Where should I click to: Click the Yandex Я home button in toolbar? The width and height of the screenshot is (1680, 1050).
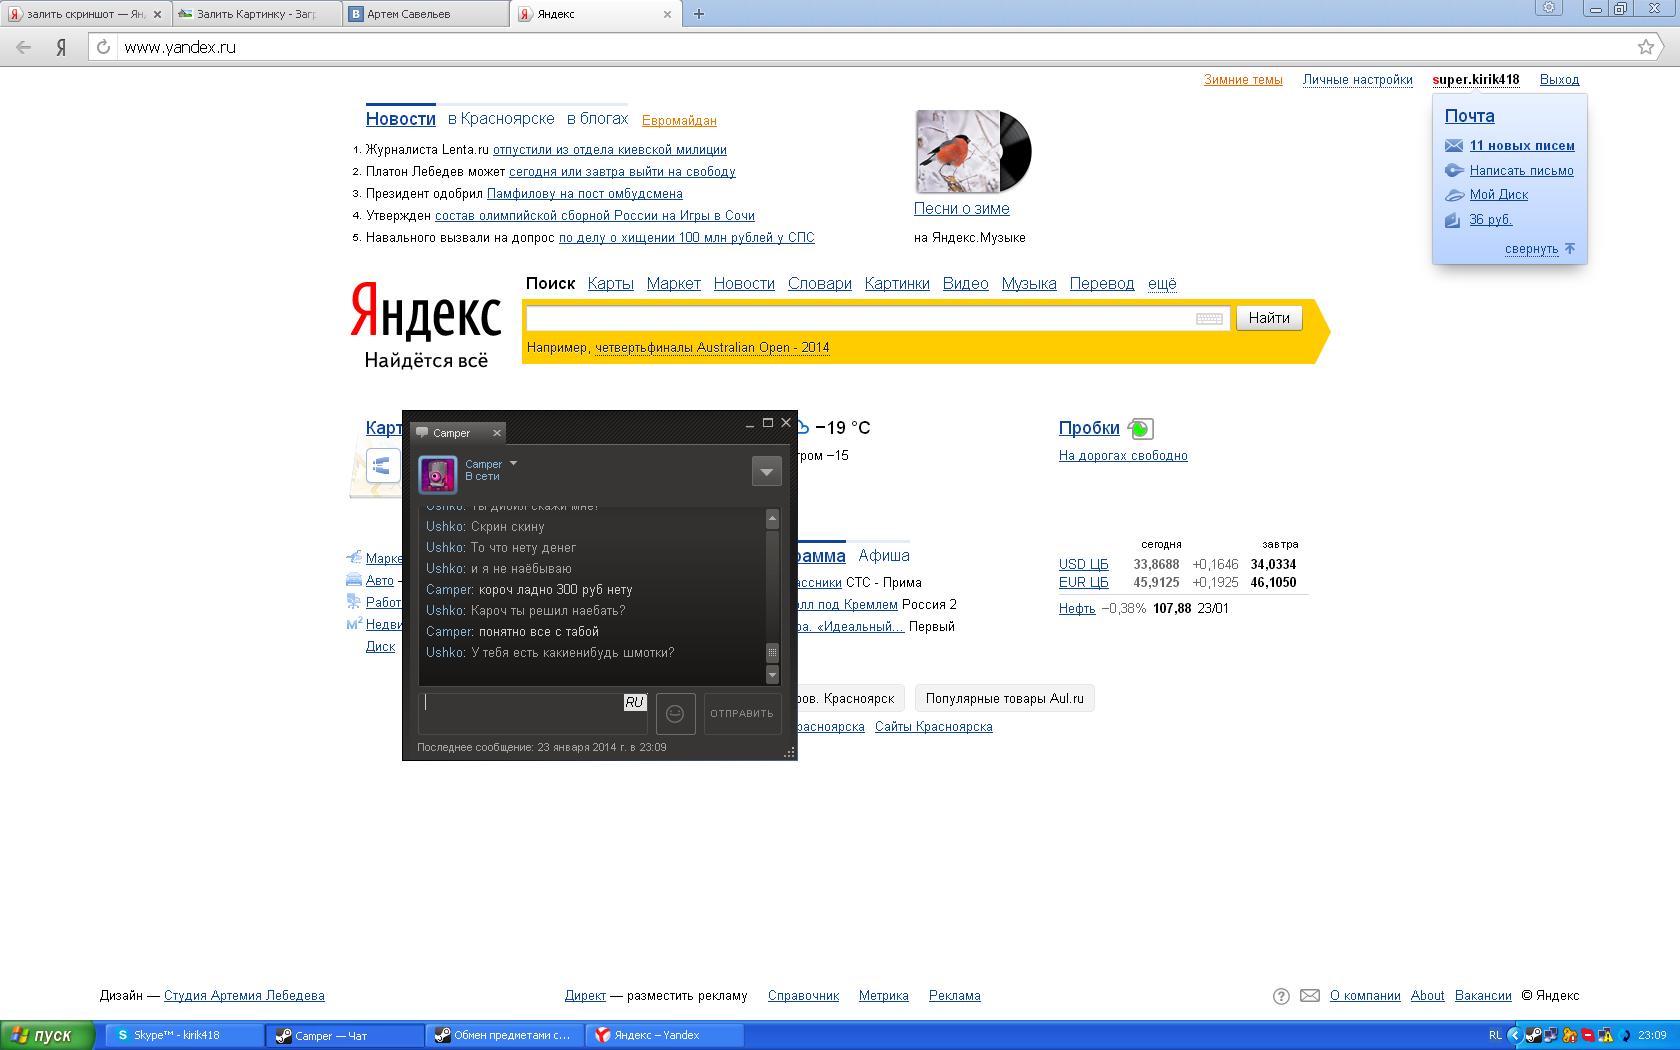(x=61, y=47)
